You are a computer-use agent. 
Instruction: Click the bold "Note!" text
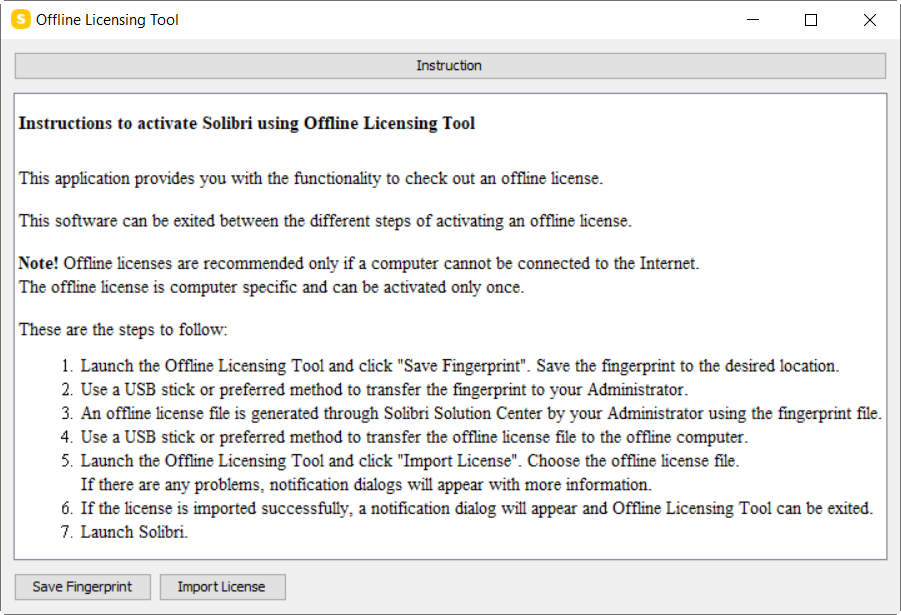point(38,263)
